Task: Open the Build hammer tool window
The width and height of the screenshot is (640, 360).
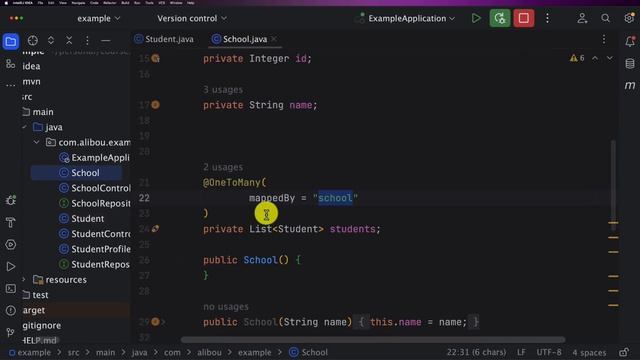Action: (11, 222)
